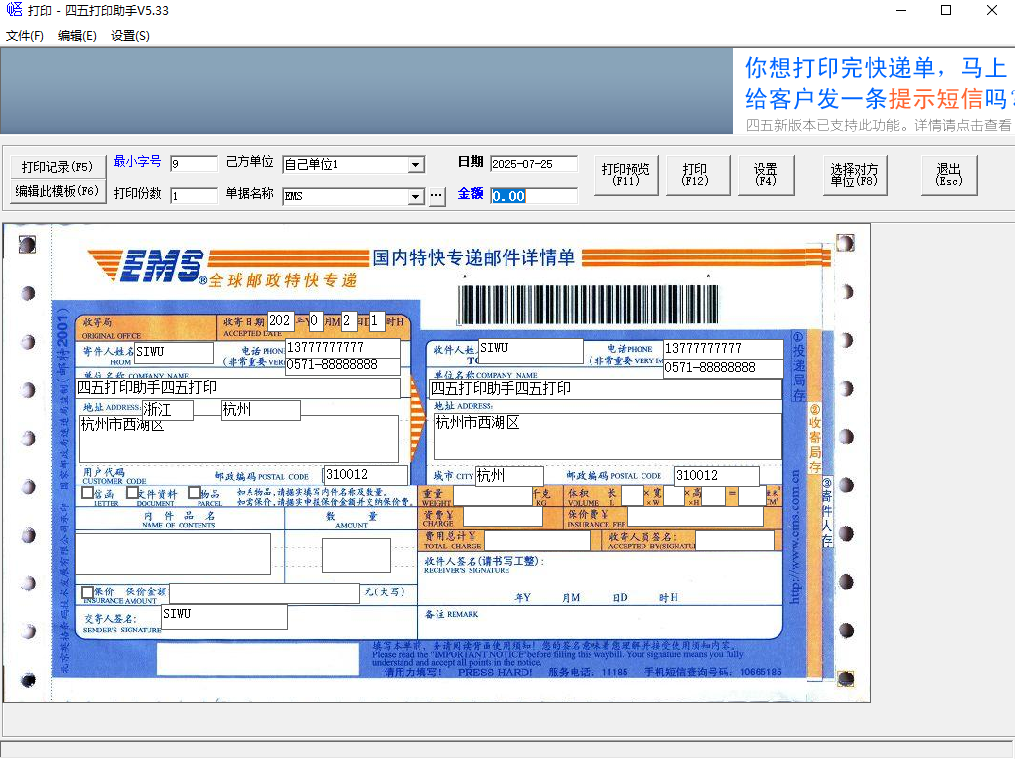This screenshot has height=759, width=1015.
Task: Click the 编辑此模板(F6) button
Action: [x=58, y=191]
